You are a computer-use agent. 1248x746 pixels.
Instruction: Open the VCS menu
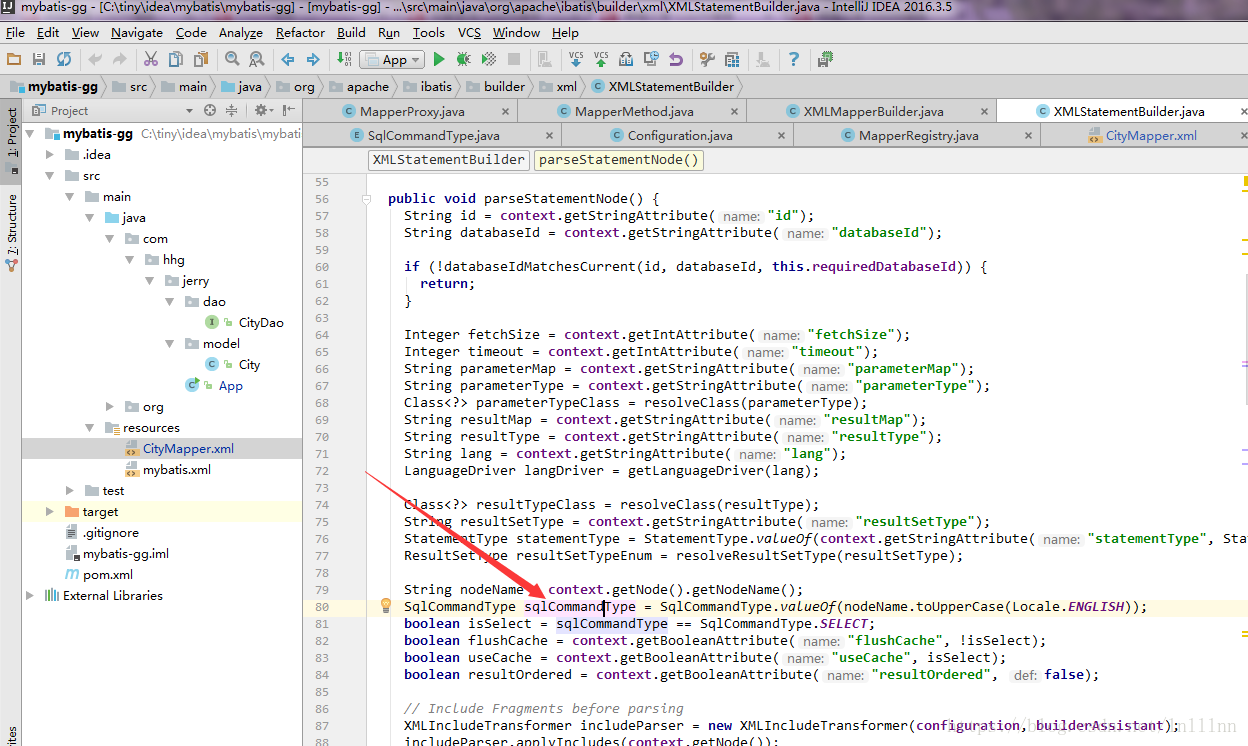pos(469,32)
